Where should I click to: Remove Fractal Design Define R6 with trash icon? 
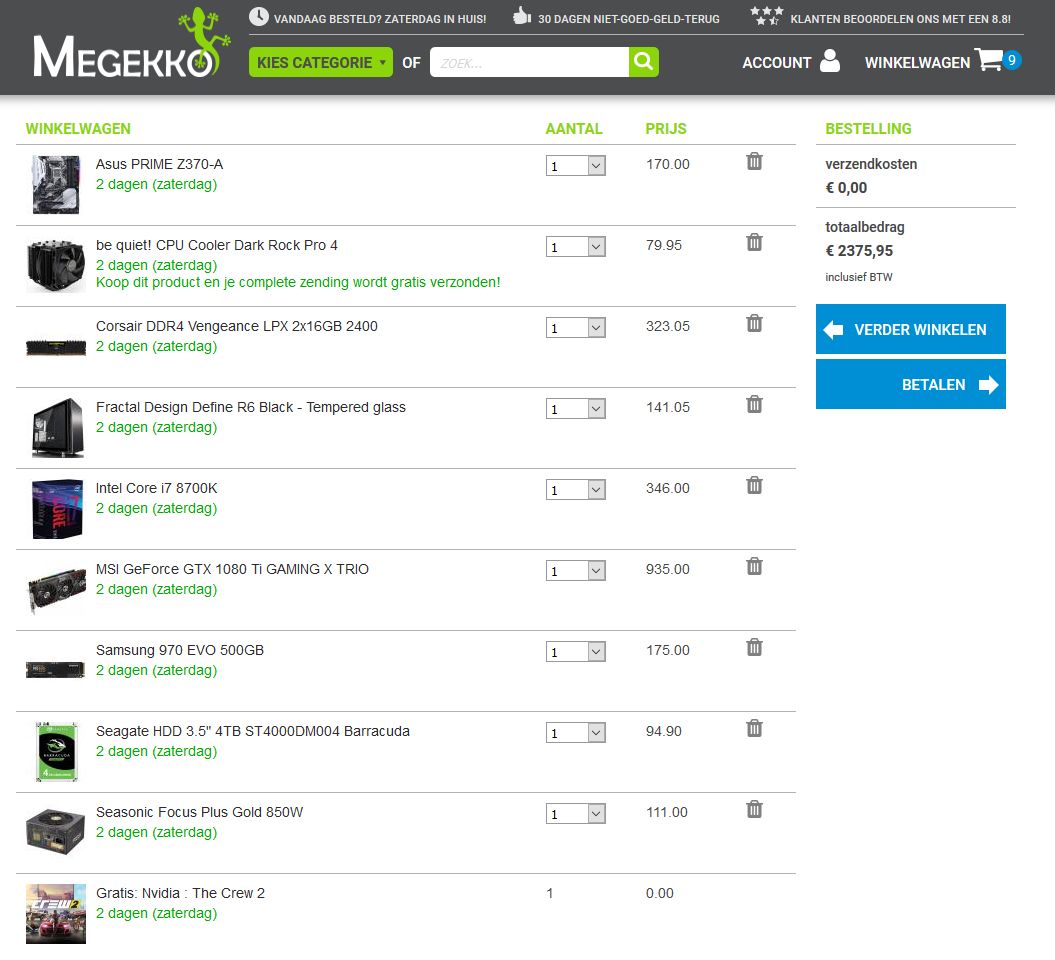point(754,404)
